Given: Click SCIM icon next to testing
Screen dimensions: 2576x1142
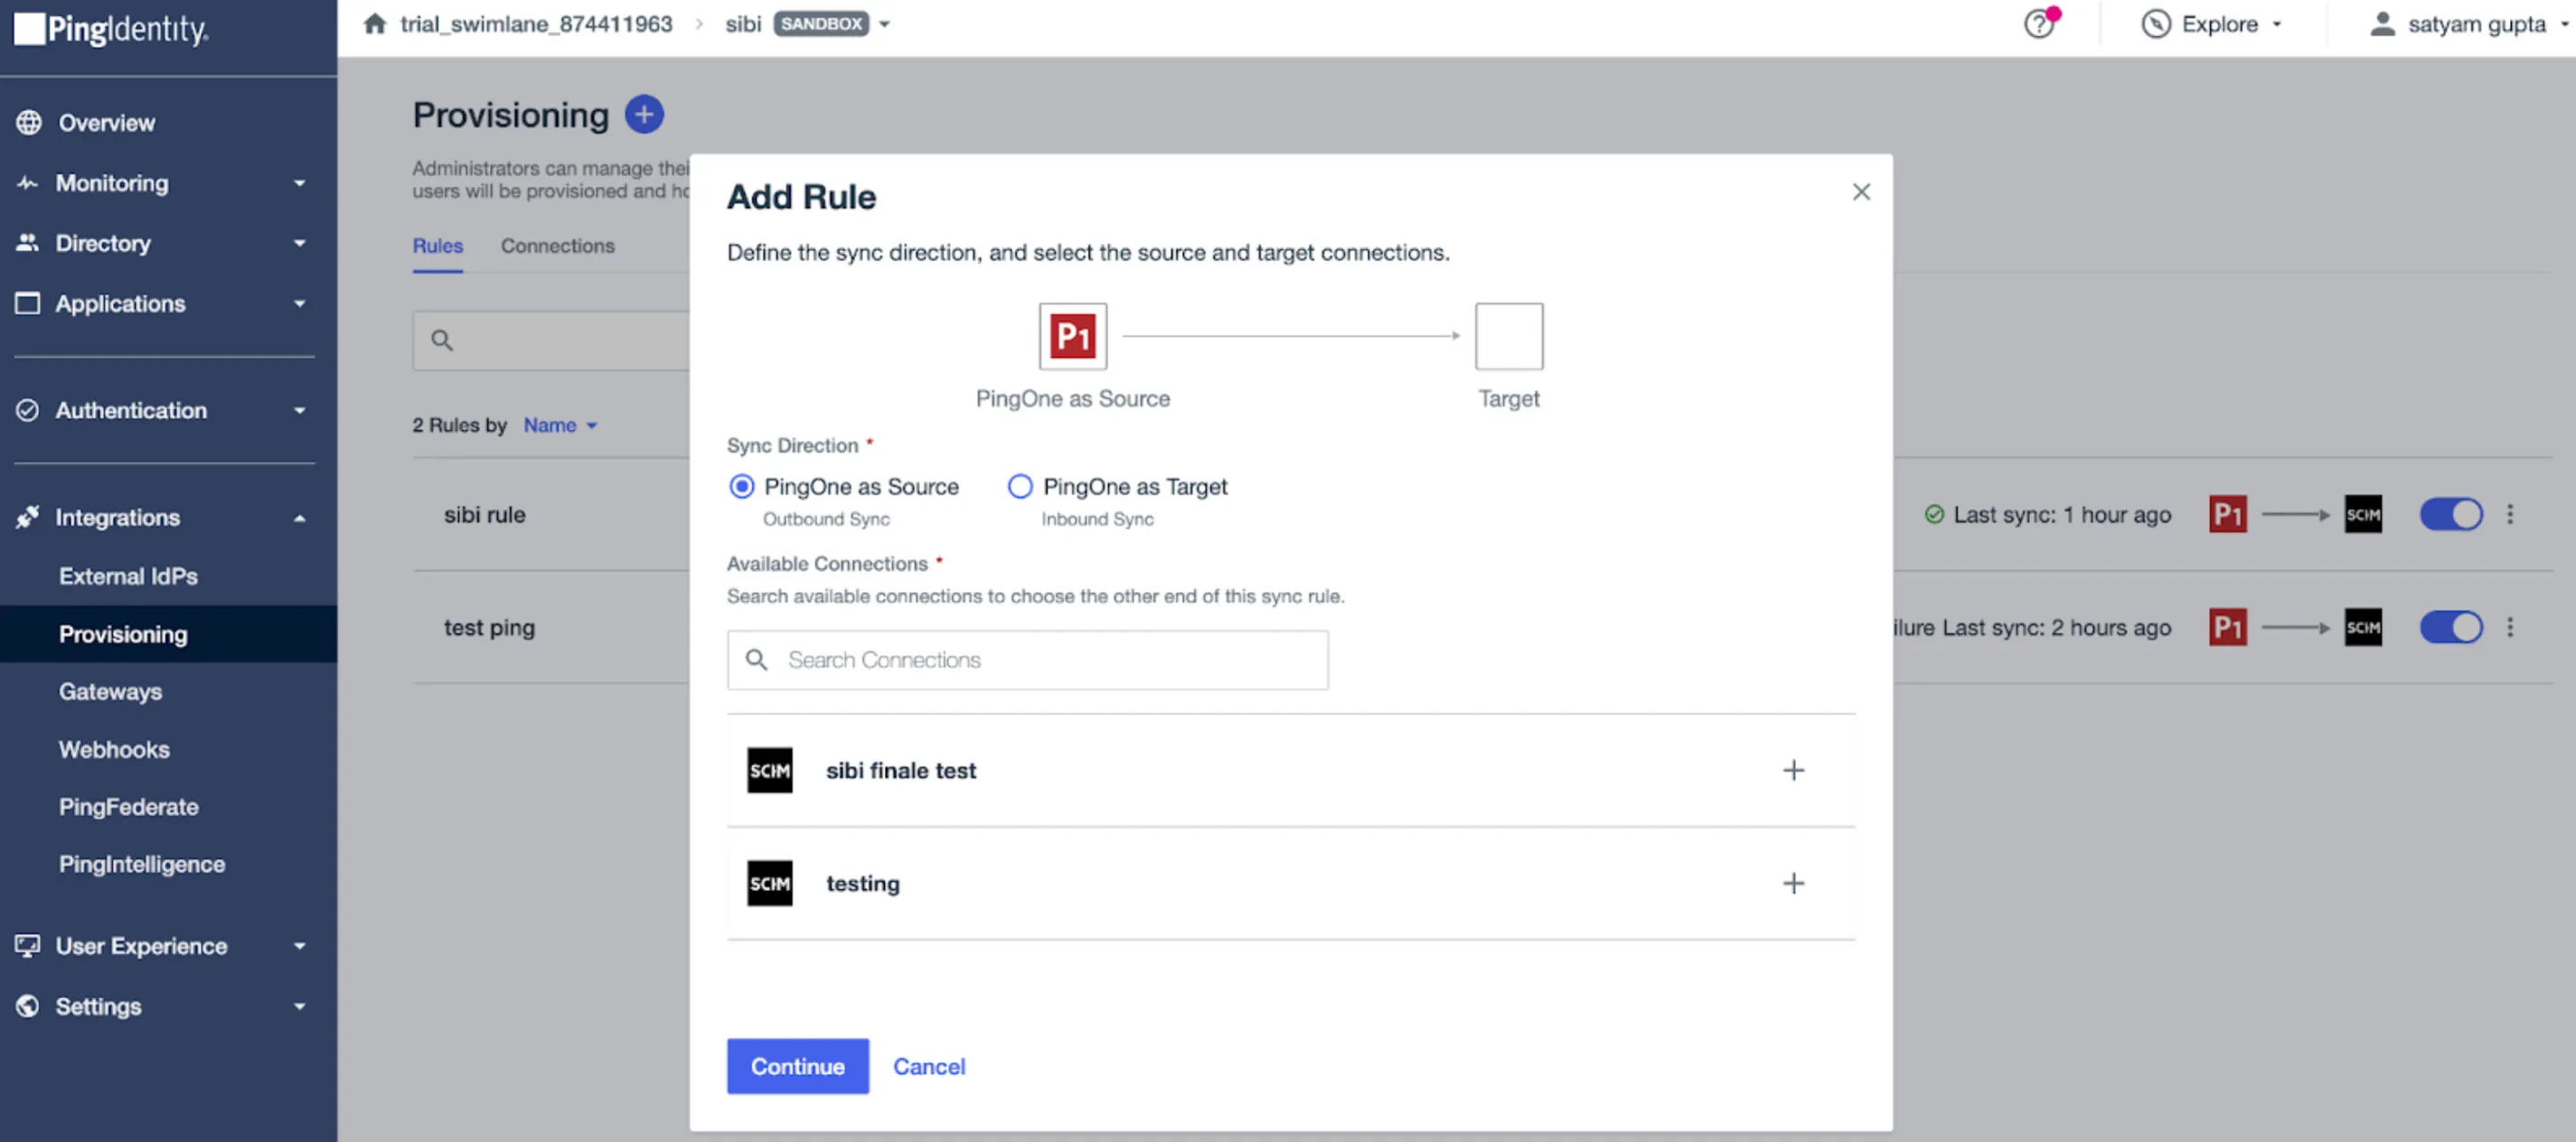Looking at the screenshot, I should pyautogui.click(x=769, y=883).
